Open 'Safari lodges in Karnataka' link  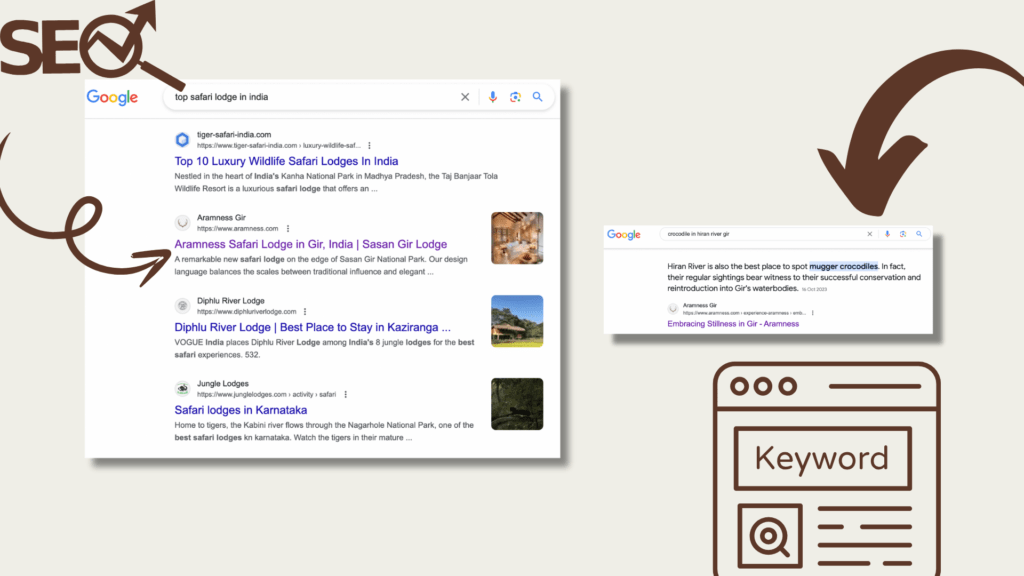pyautogui.click(x=240, y=410)
